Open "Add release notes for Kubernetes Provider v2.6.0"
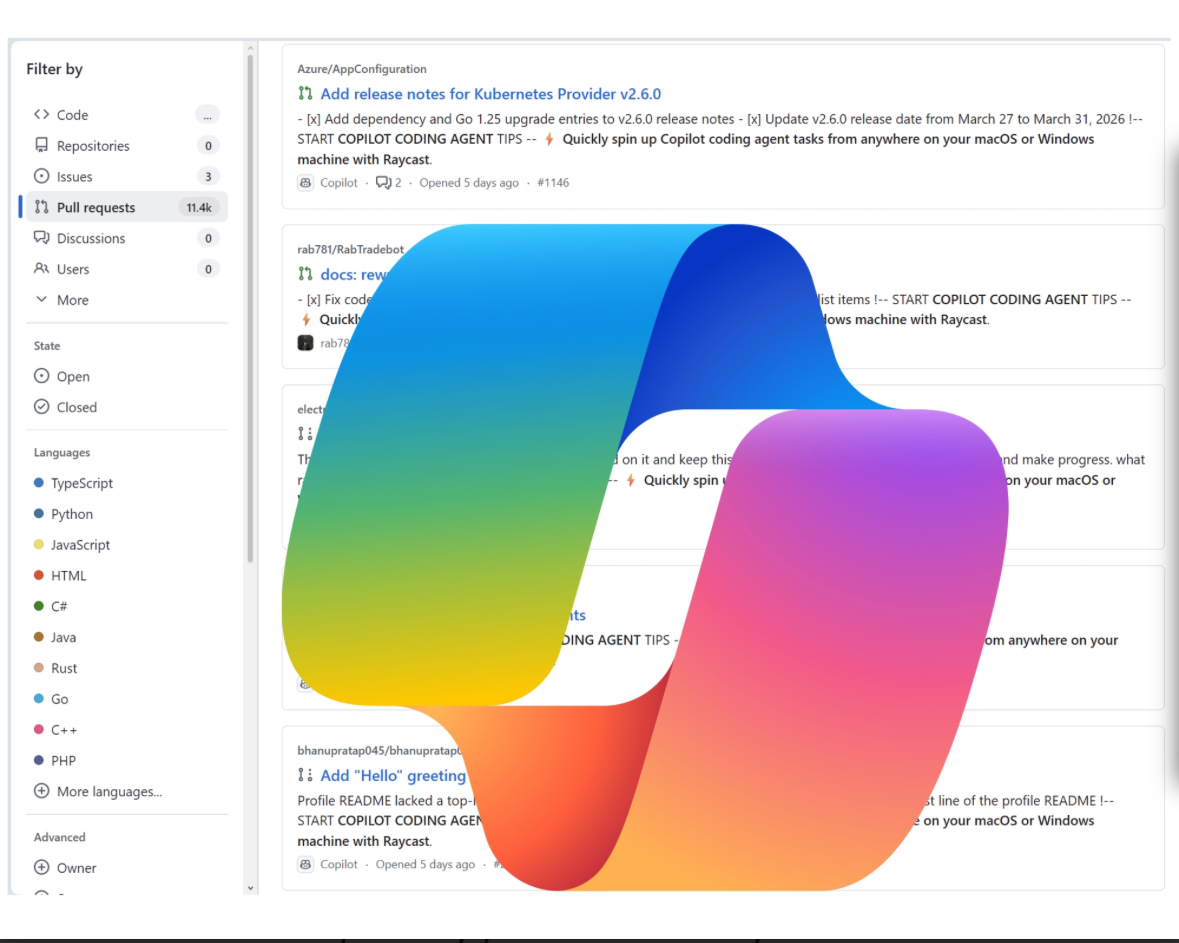Viewport: 1179px width, 943px height. pyautogui.click(x=490, y=93)
